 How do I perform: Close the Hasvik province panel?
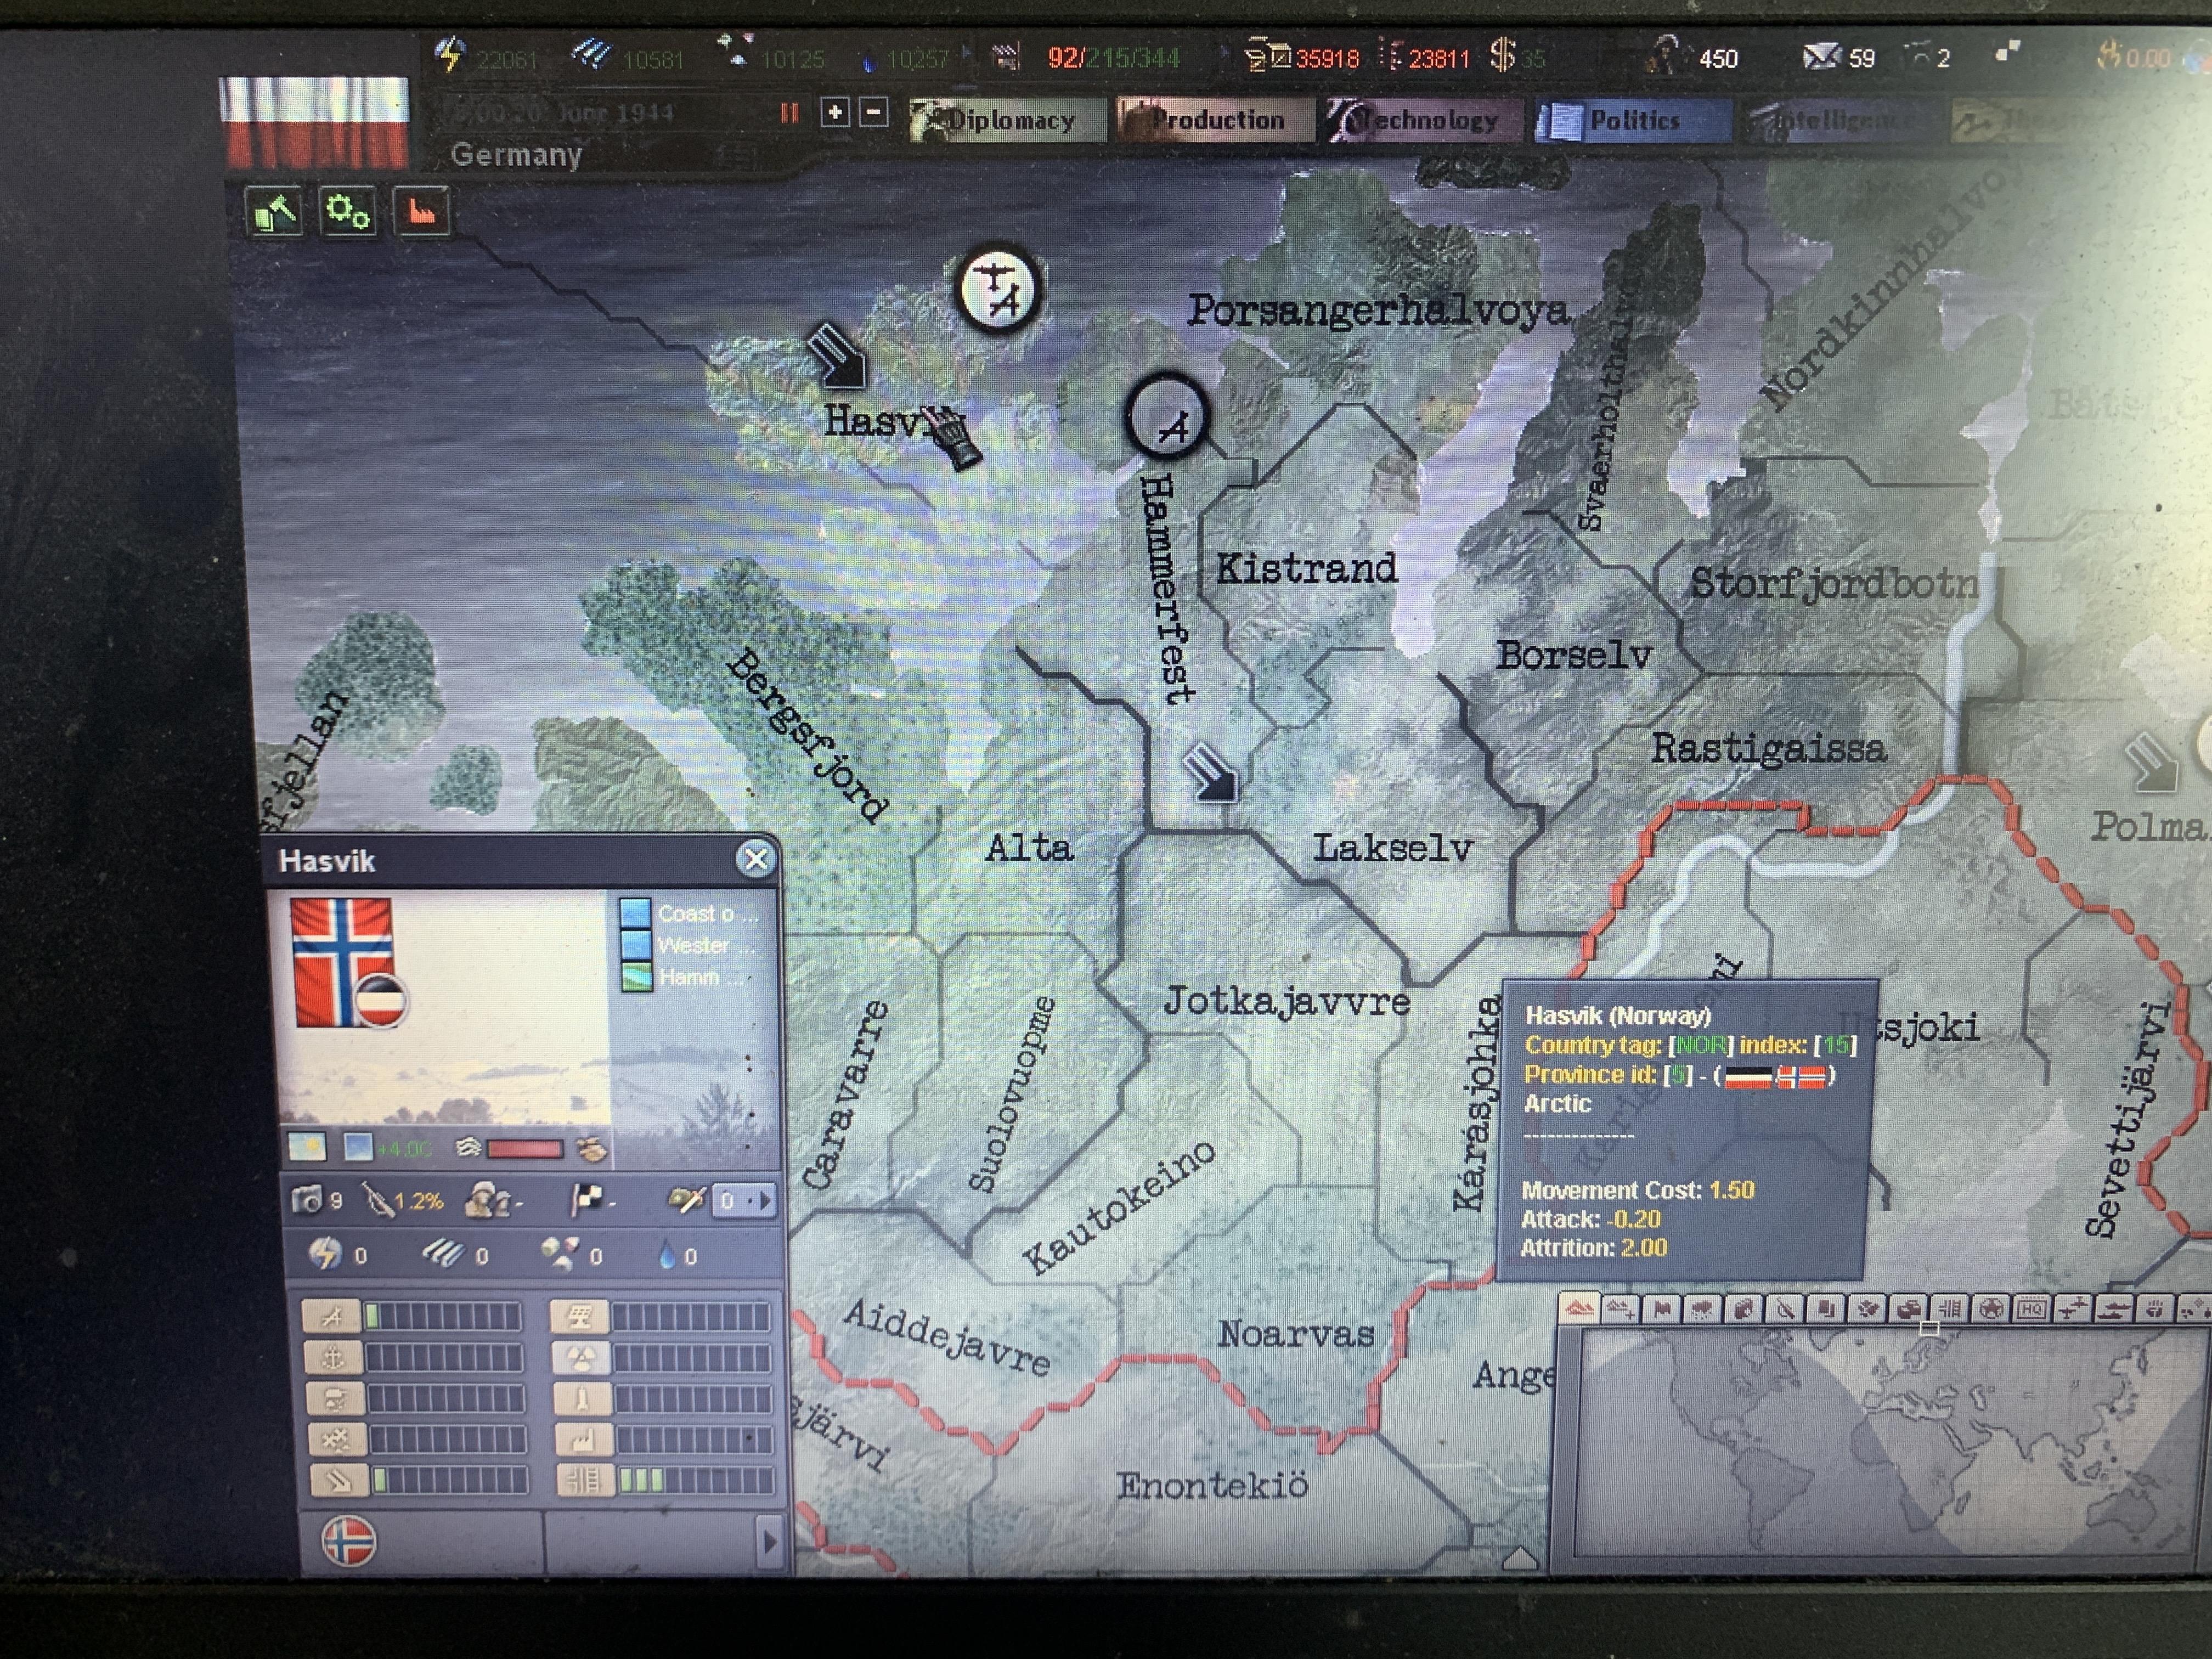point(756,859)
